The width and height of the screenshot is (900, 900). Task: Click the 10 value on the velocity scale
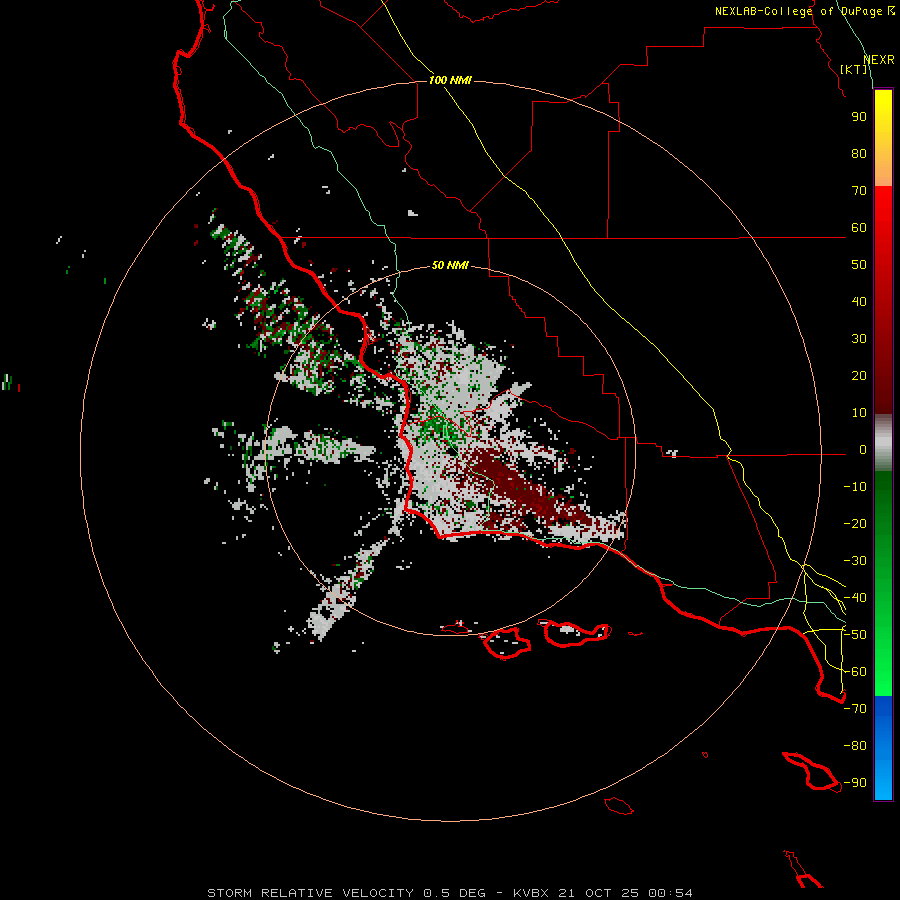(x=859, y=413)
